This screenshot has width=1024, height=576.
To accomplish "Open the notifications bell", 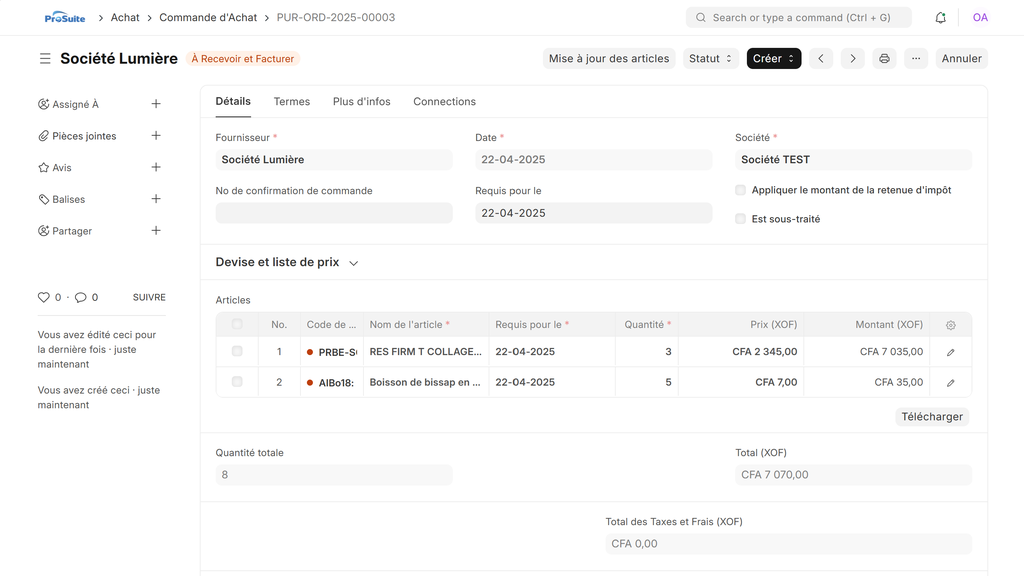I will click(x=940, y=18).
